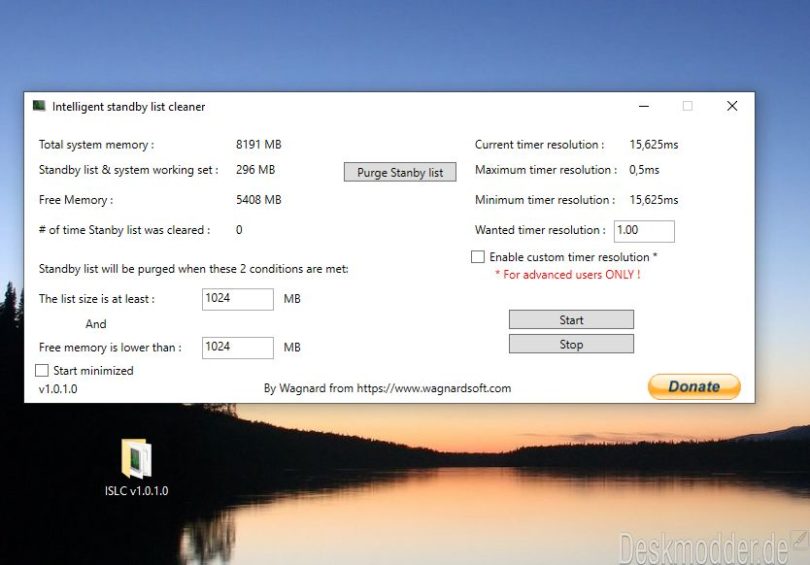Minimize the Intelligent standby list cleaner window
The image size is (810, 565).
pos(641,106)
